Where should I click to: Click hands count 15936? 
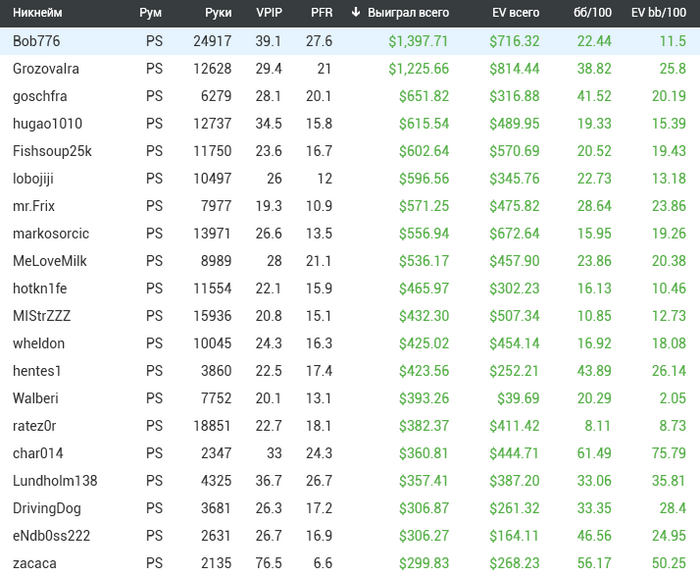212,316
